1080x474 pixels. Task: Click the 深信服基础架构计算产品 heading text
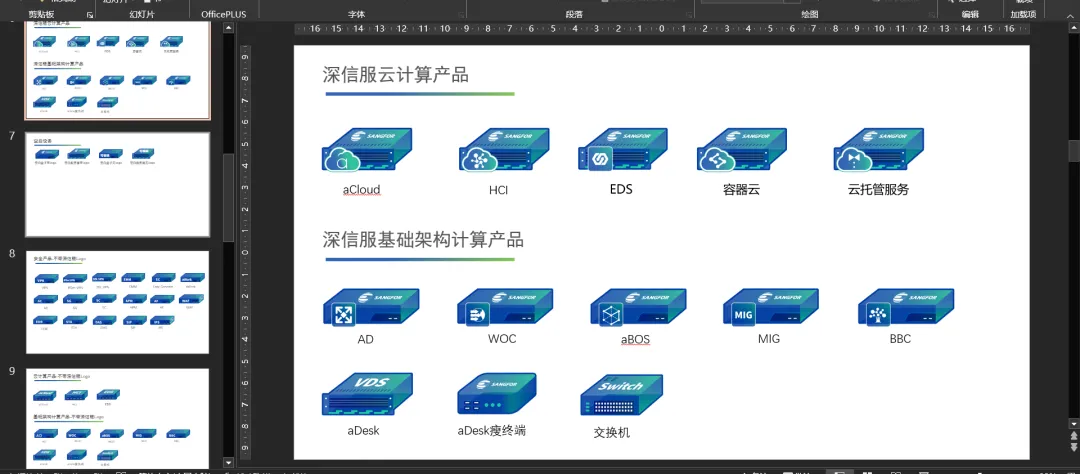coord(423,240)
